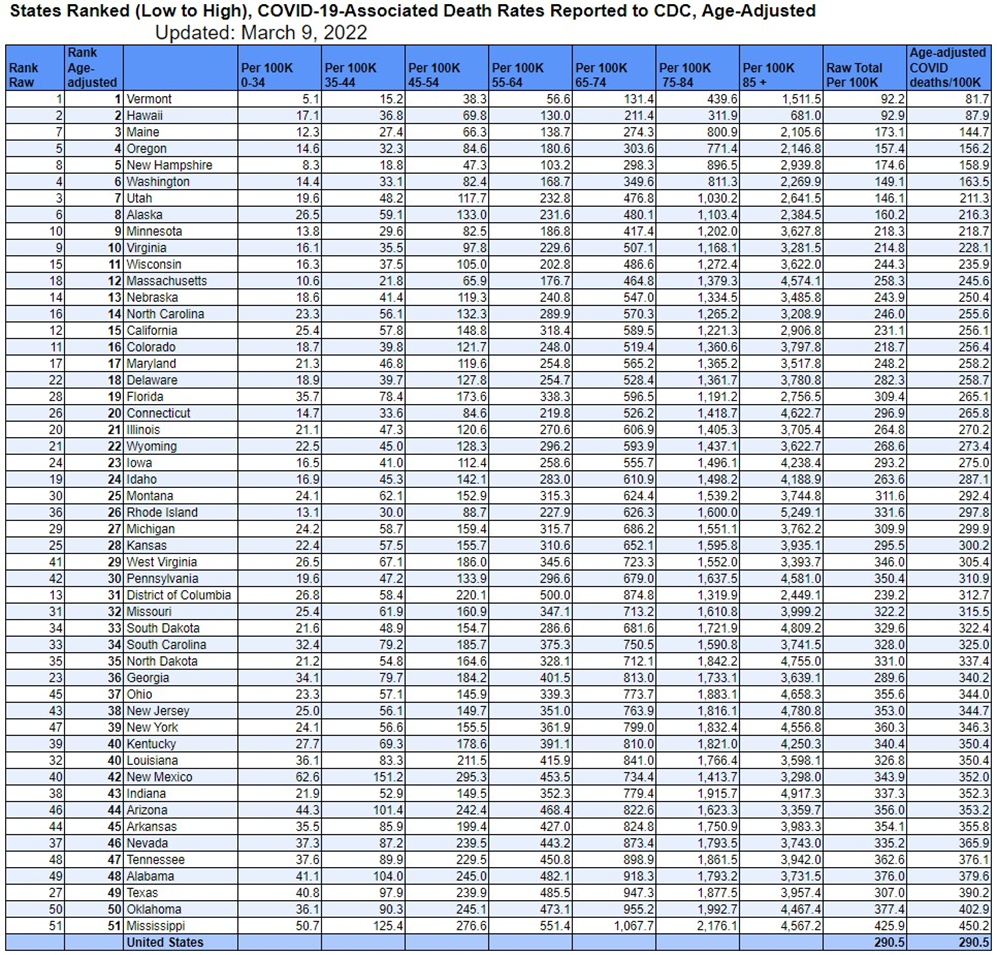Click the California state name cell
The width and height of the screenshot is (997, 955).
point(152,330)
